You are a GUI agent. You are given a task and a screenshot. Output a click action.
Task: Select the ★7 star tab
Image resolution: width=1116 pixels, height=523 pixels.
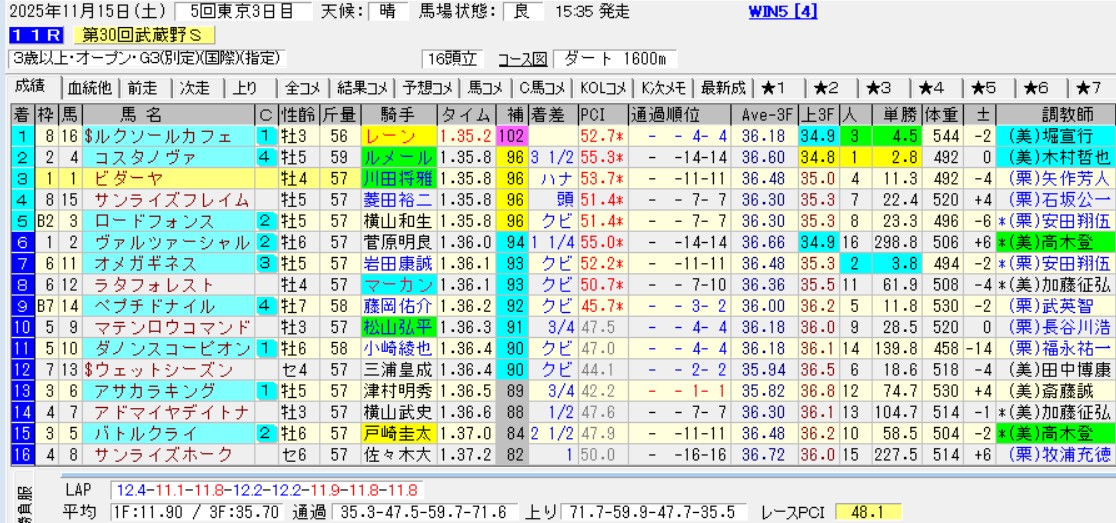(1089, 87)
